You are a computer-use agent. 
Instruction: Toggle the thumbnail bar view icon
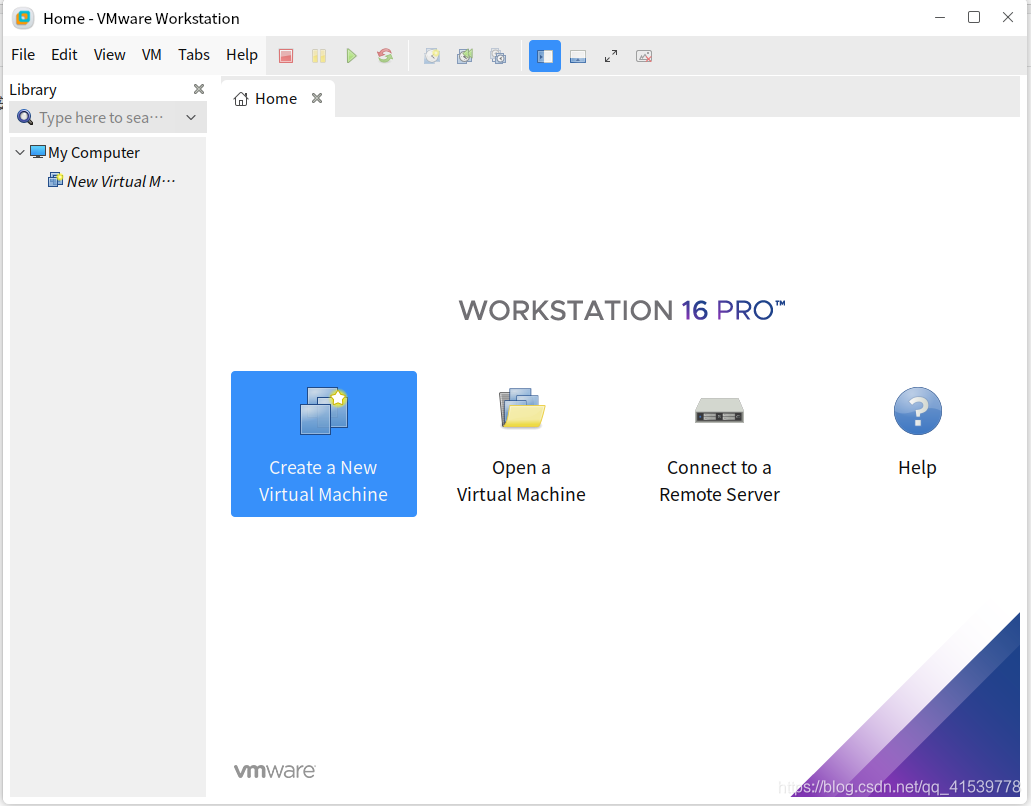[x=578, y=57]
